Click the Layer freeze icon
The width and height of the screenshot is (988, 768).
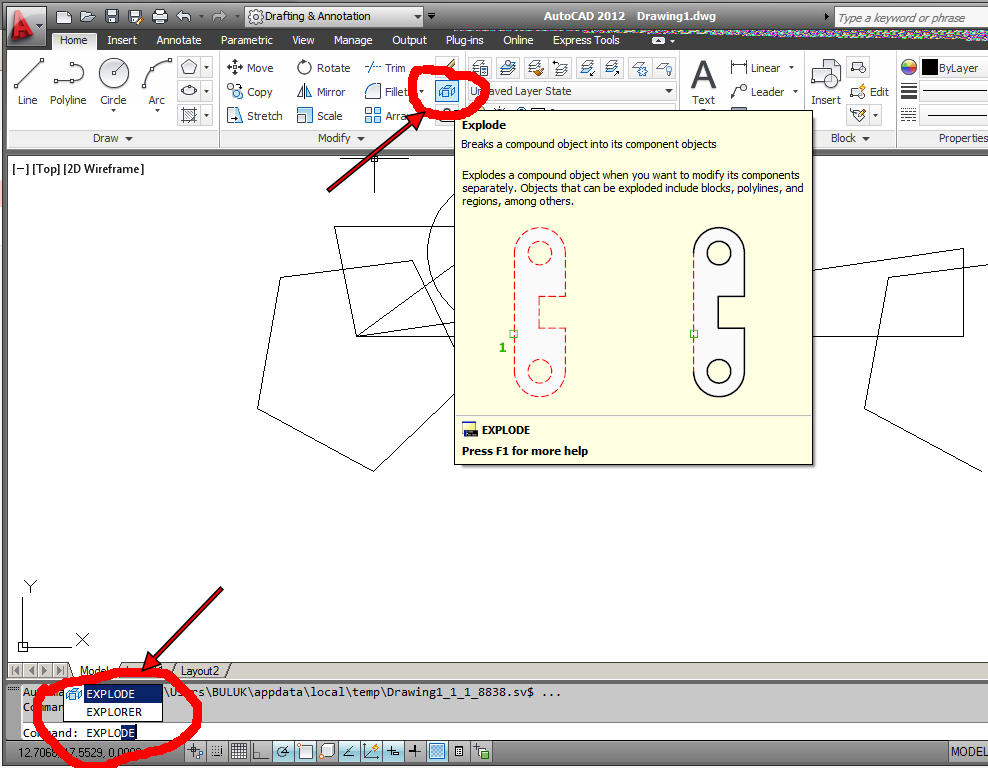(640, 67)
